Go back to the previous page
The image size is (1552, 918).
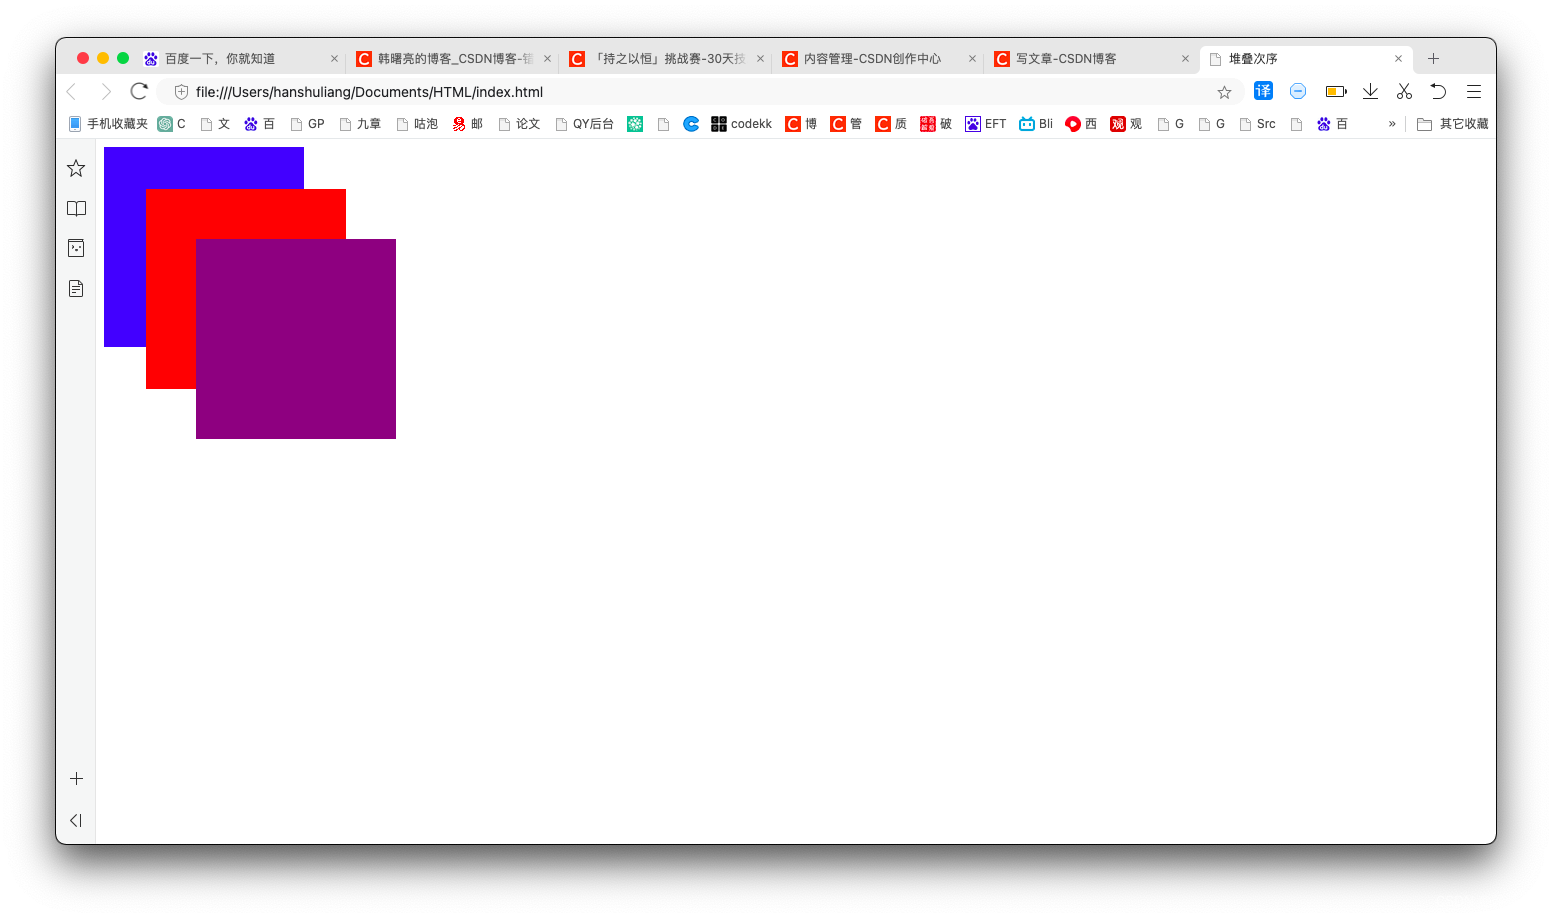coord(71,92)
